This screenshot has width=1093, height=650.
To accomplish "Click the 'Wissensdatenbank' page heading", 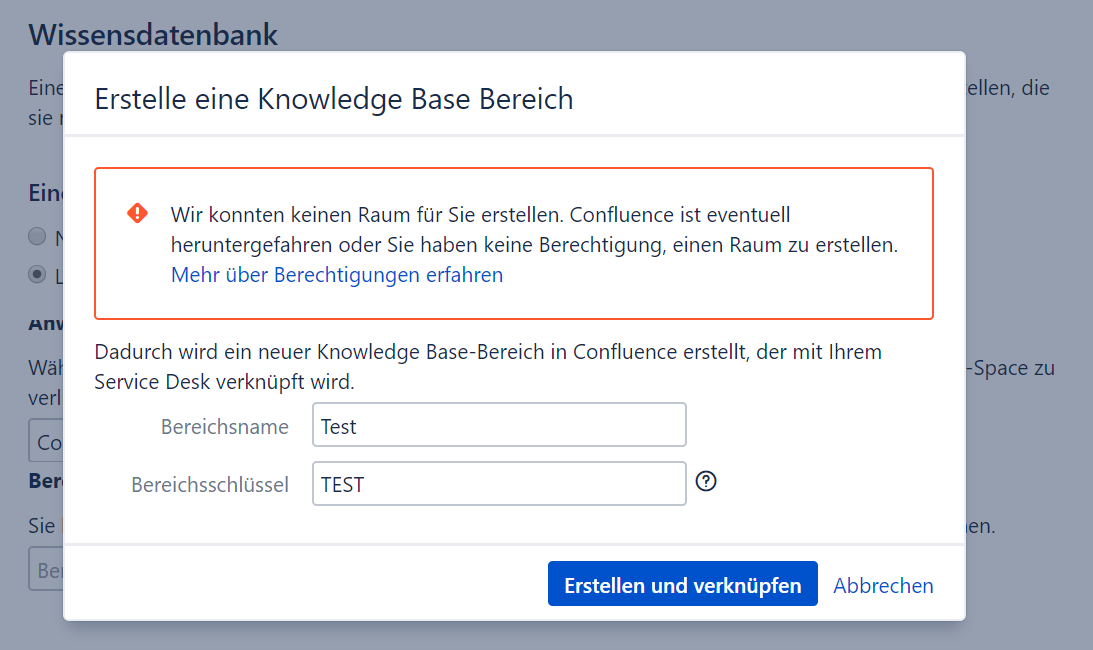I will point(153,34).
